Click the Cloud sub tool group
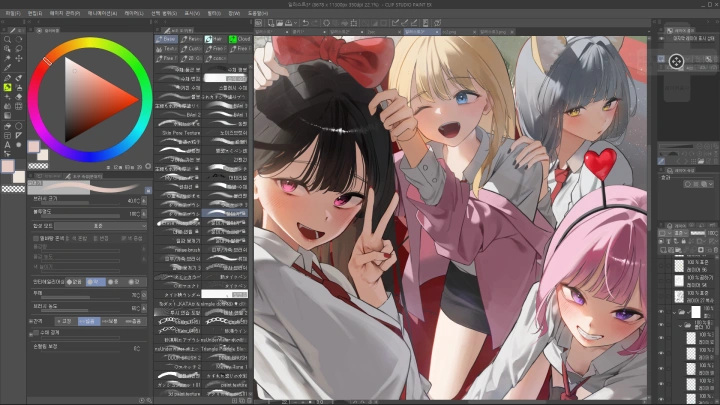Viewport: 720px width, 405px height. point(240,39)
